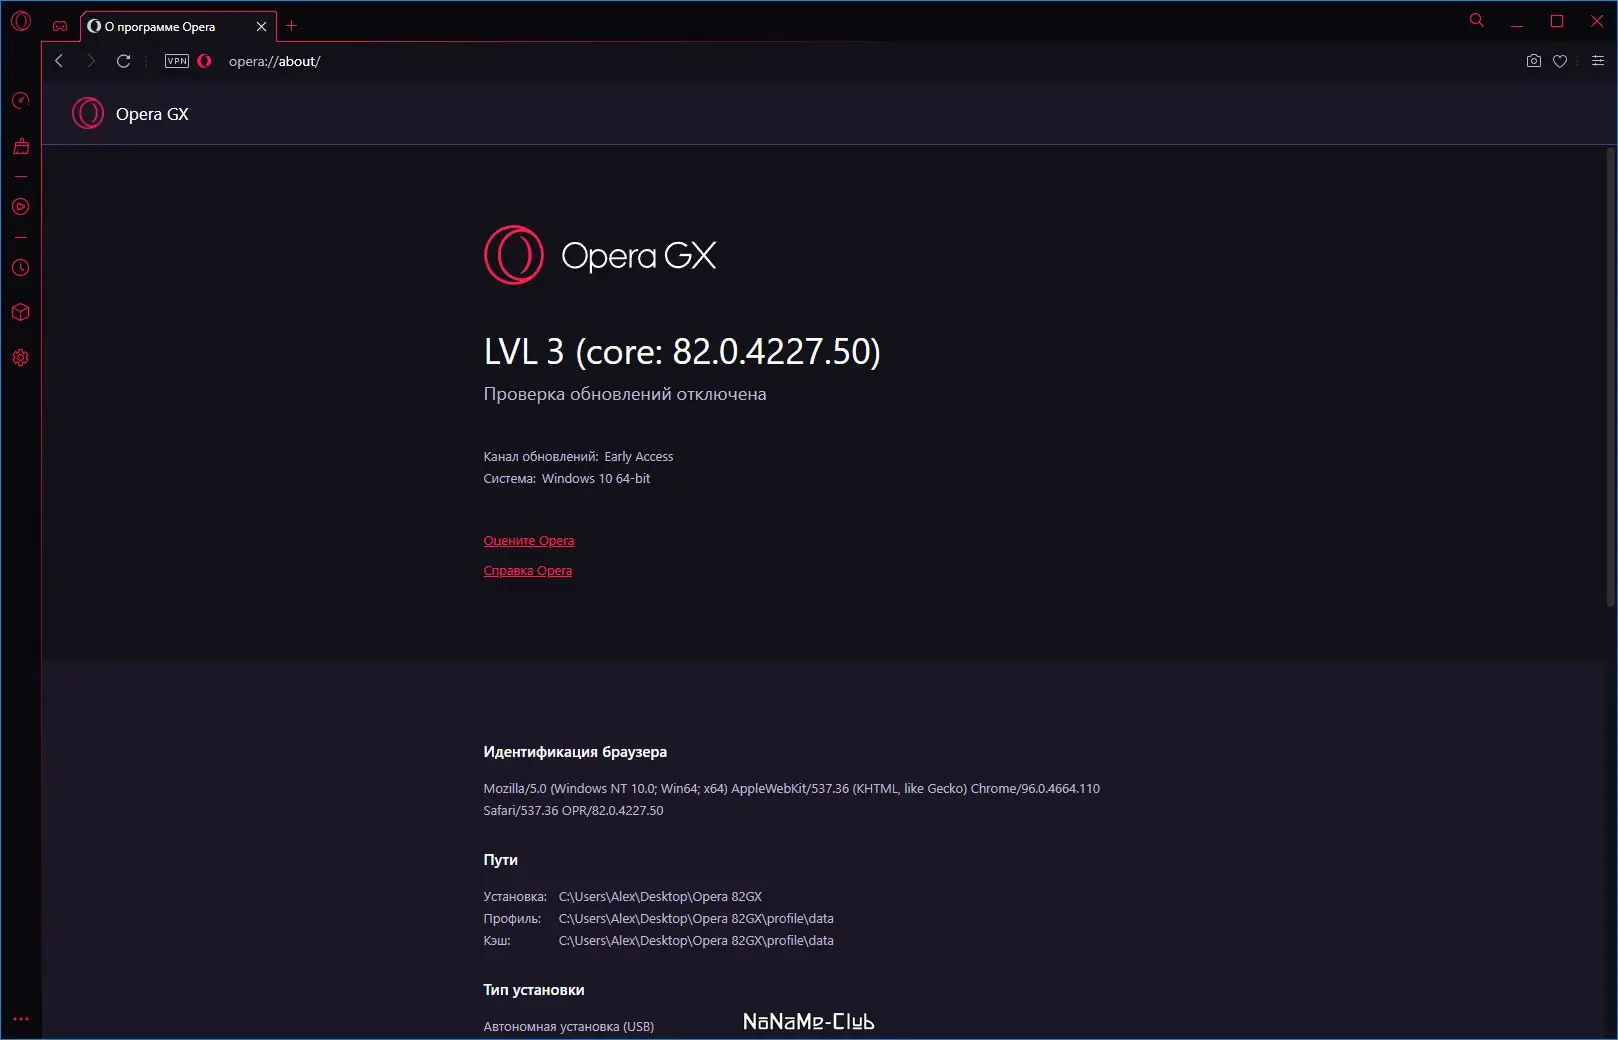Click the 'Пути' heading
The height and width of the screenshot is (1040, 1618).
(500, 860)
